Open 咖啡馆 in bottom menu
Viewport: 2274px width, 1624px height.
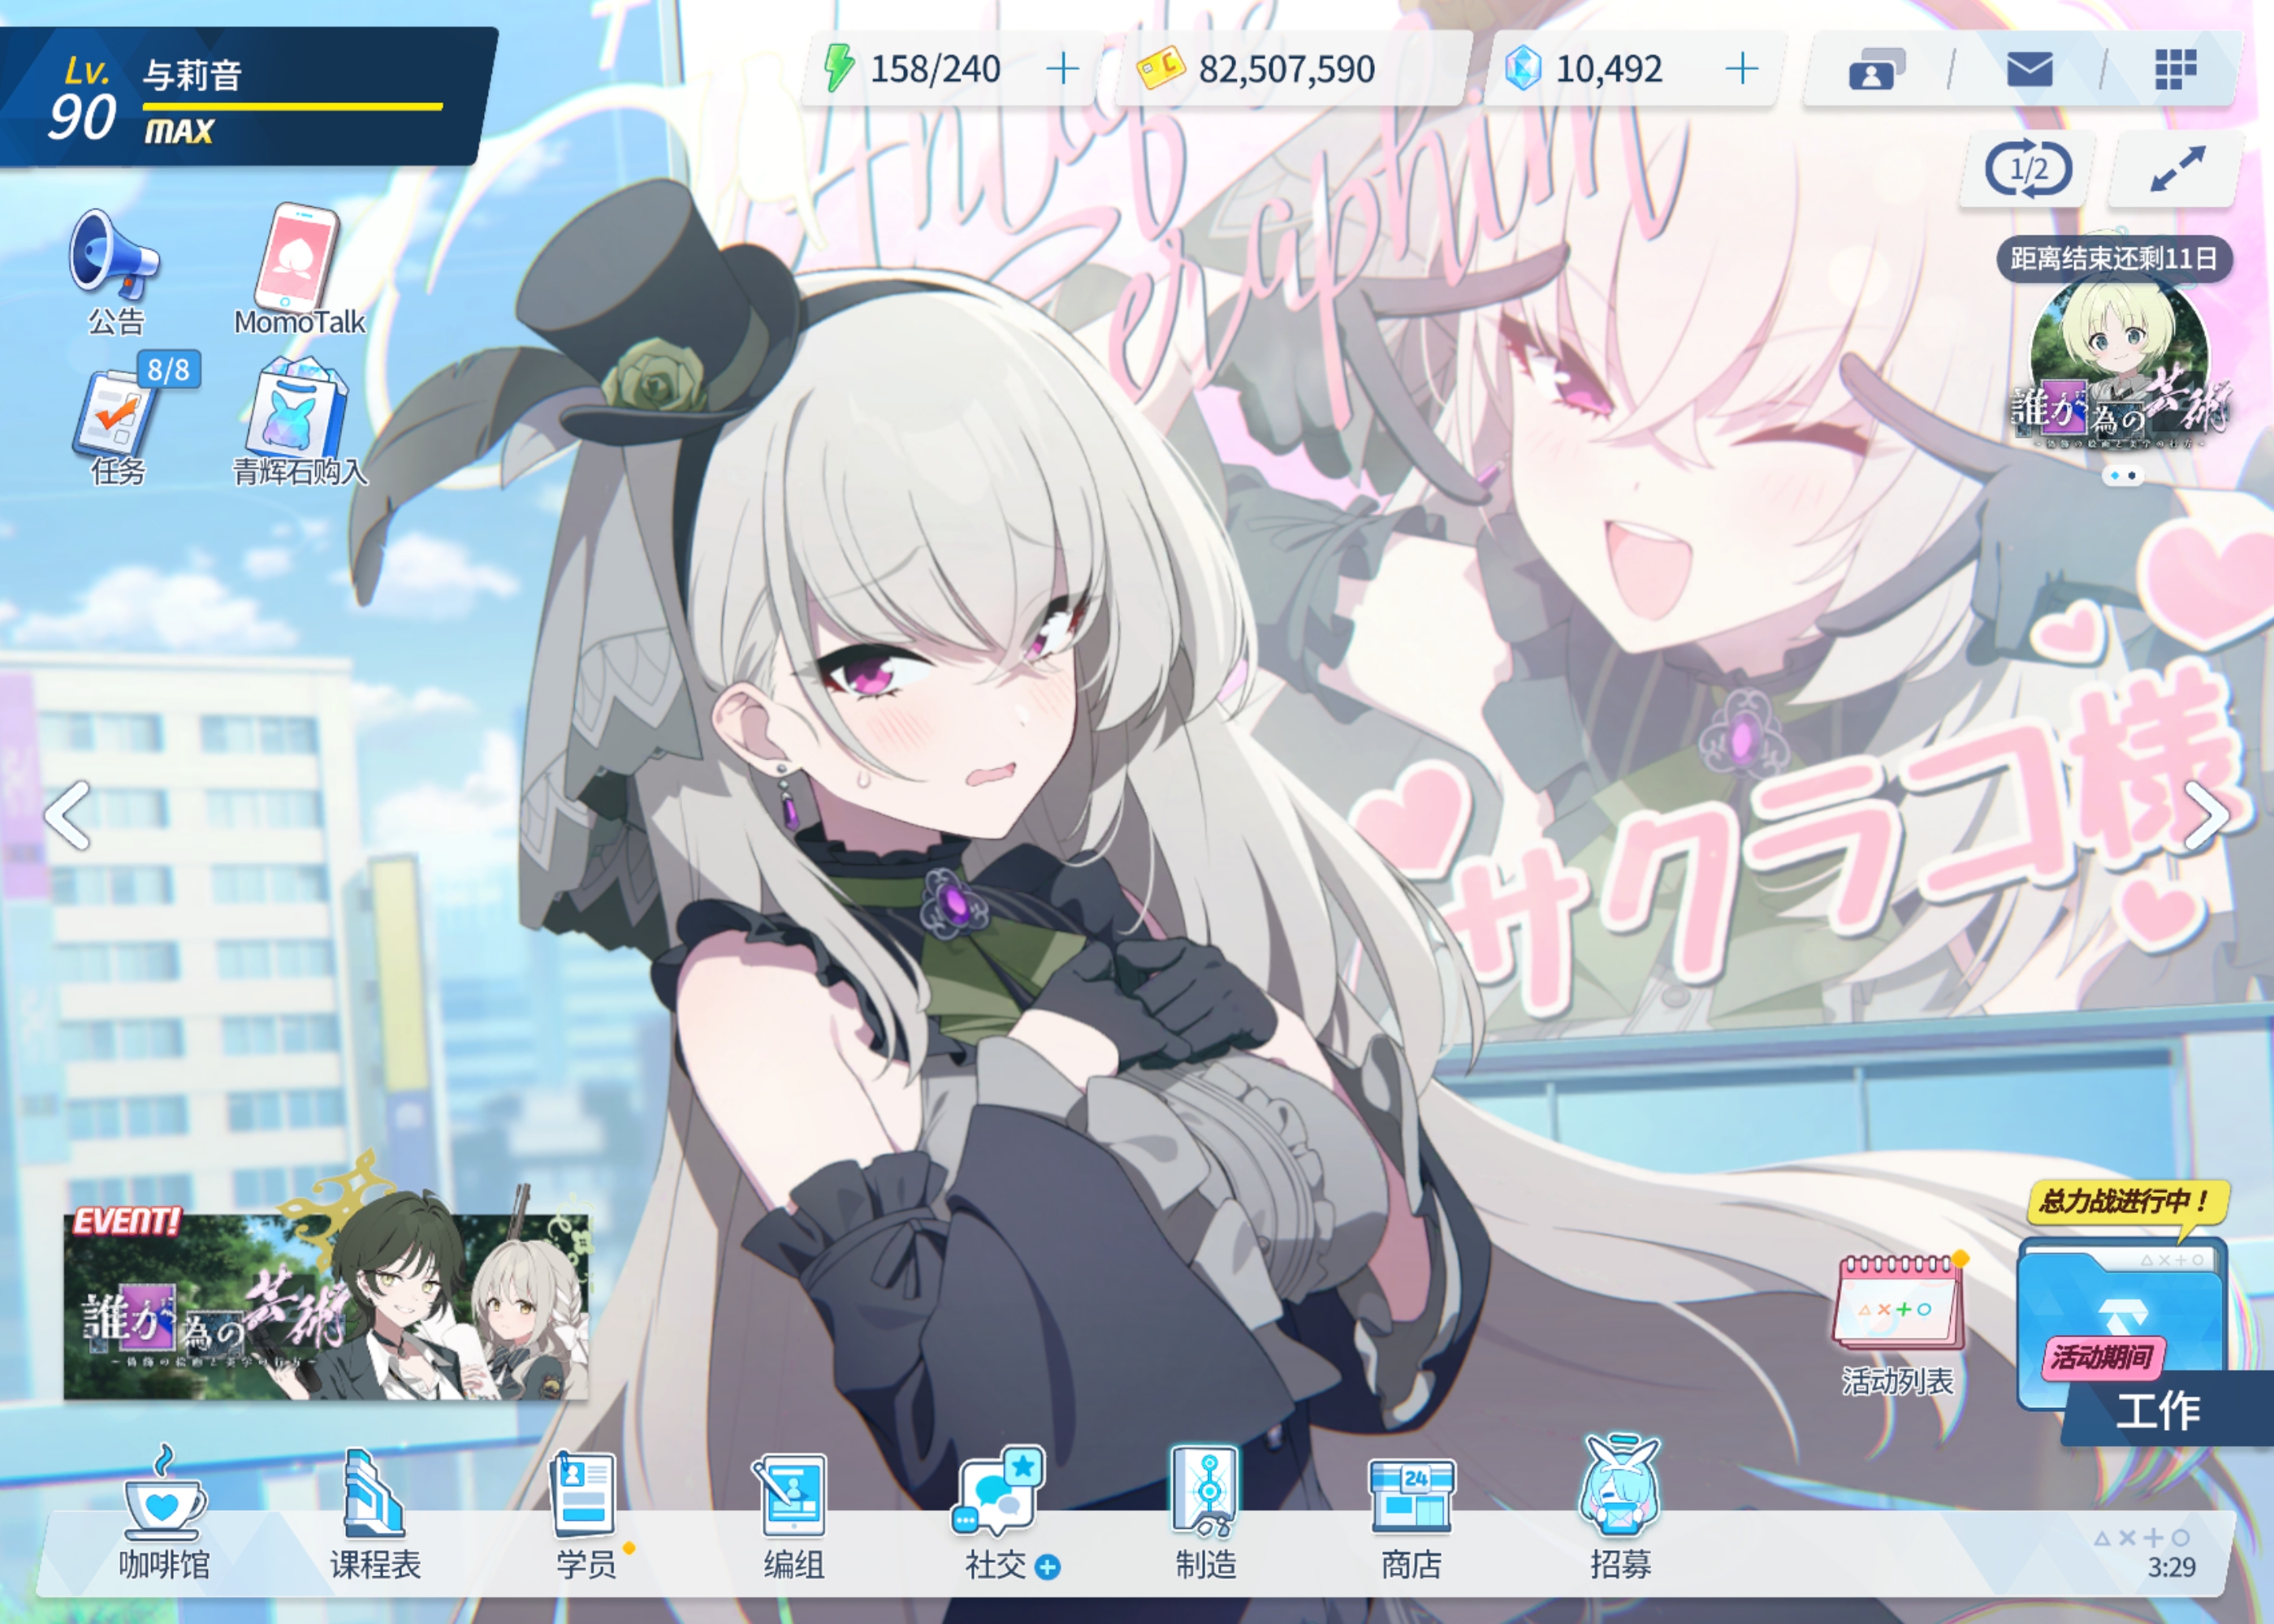click(x=164, y=1517)
